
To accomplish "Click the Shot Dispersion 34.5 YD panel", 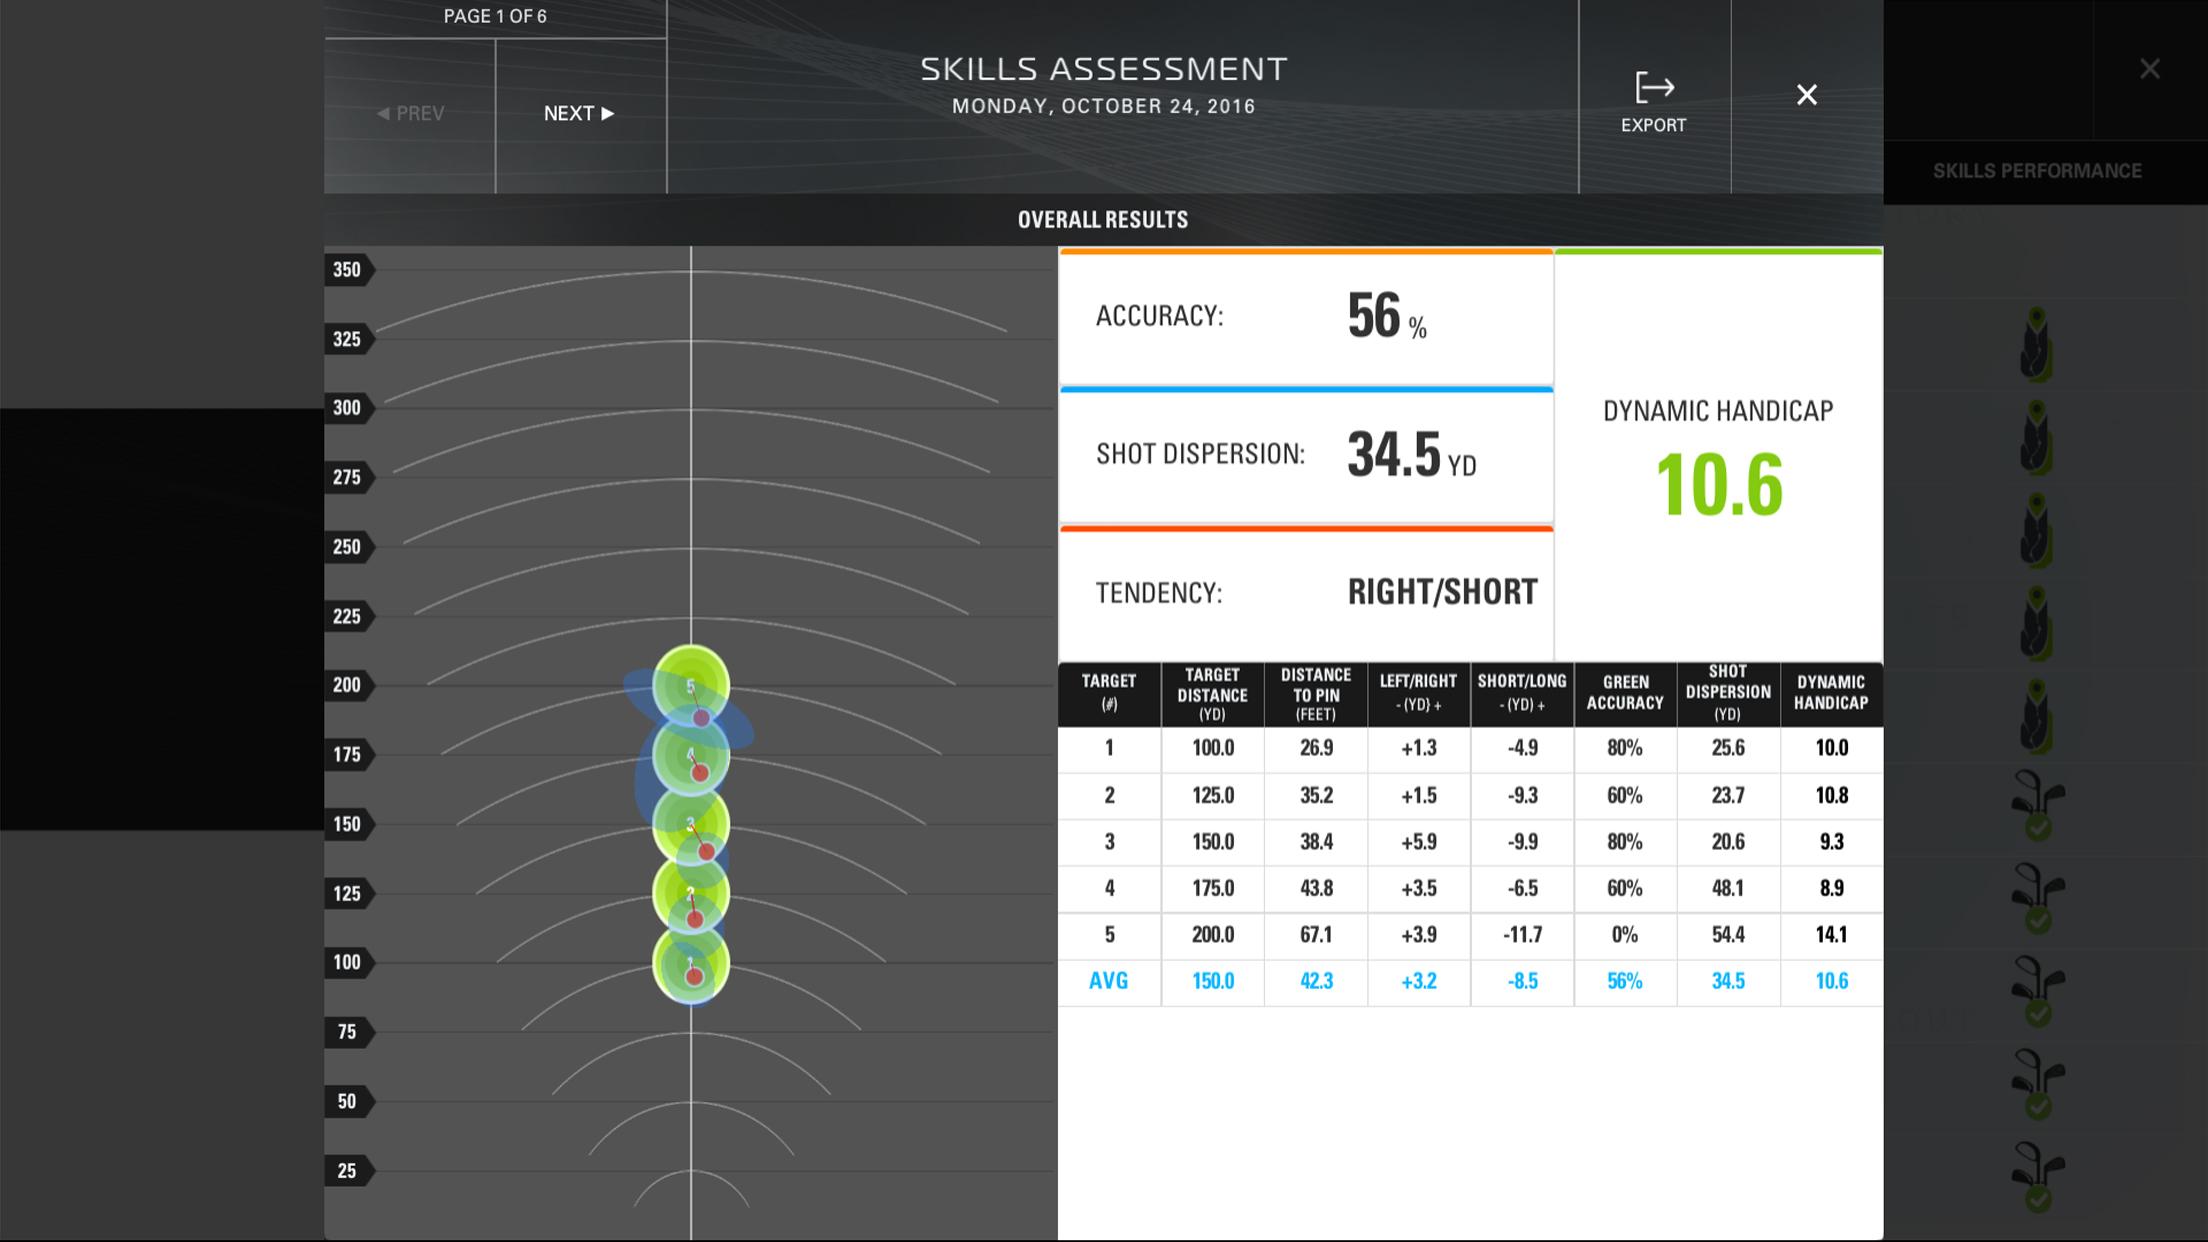I will point(1305,455).
